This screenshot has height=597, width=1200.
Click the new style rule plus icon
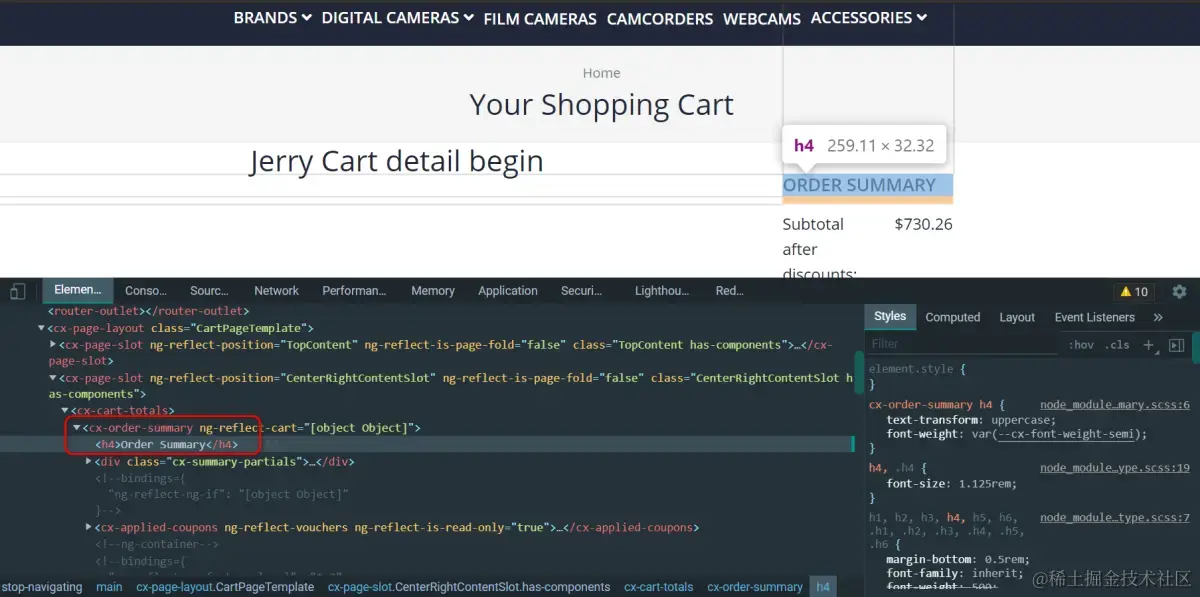1149,344
